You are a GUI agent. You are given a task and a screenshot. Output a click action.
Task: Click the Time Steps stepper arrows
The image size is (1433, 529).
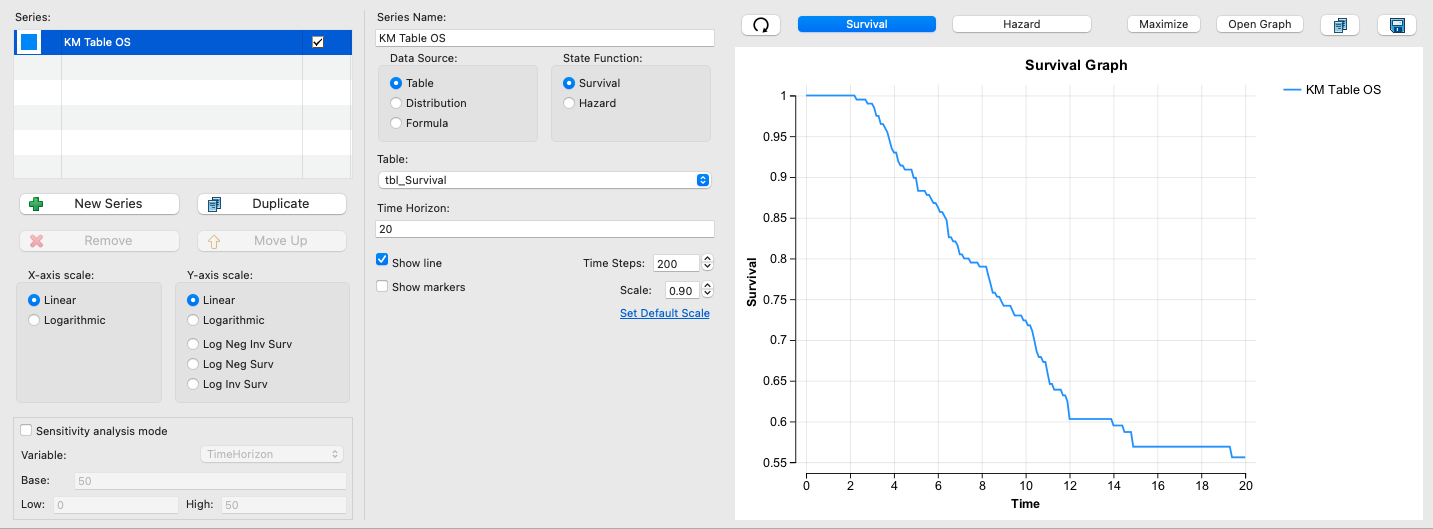[x=708, y=263]
